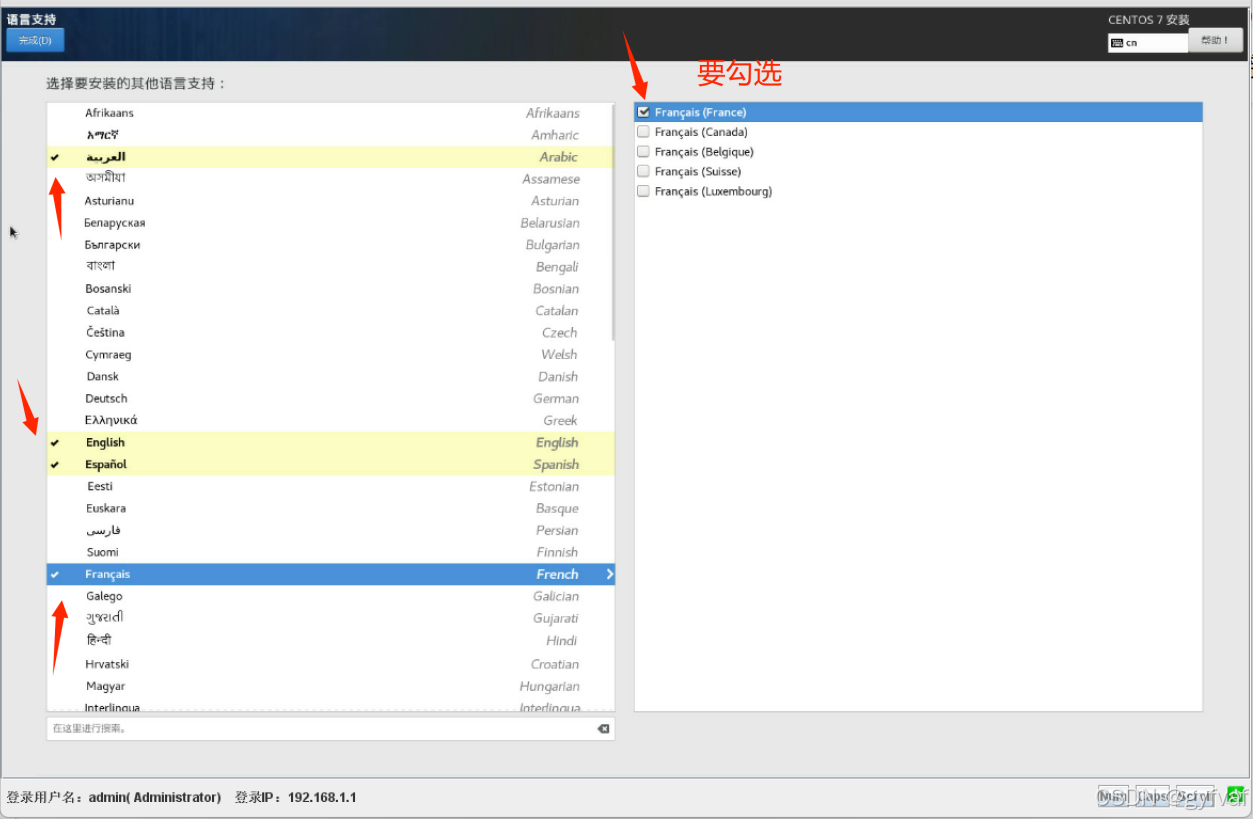Select the Hindi language row

pyautogui.click(x=328, y=641)
